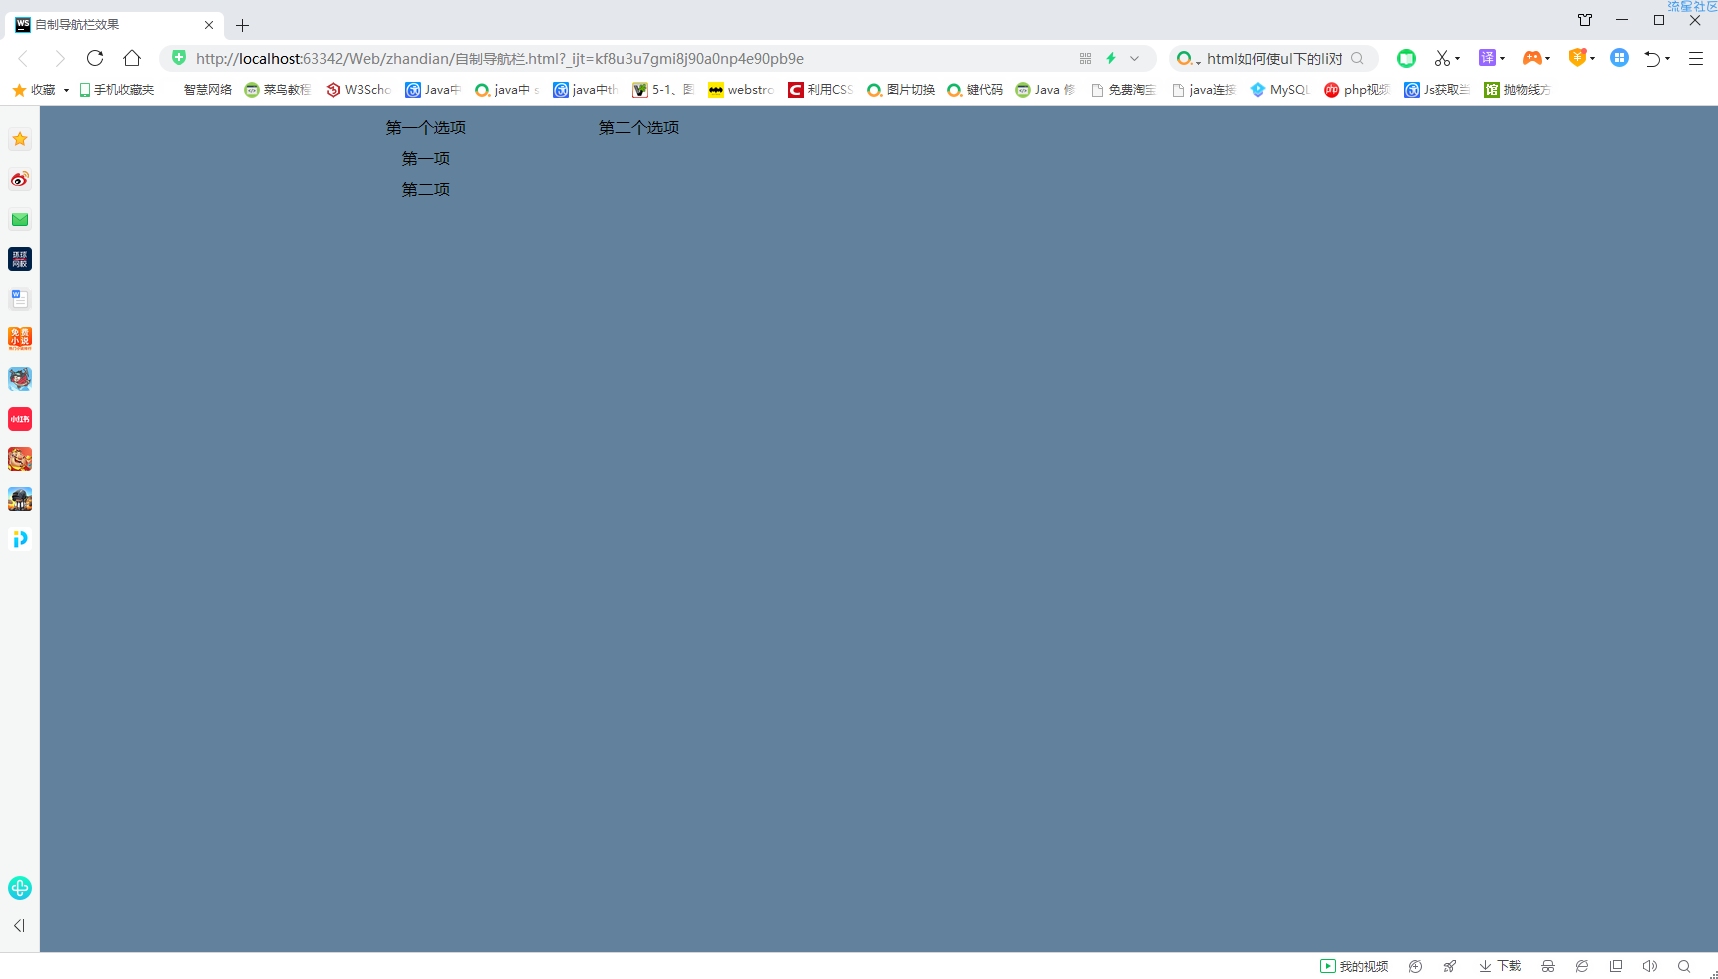
Task: Select 第二项 submenu entry
Action: (426, 190)
